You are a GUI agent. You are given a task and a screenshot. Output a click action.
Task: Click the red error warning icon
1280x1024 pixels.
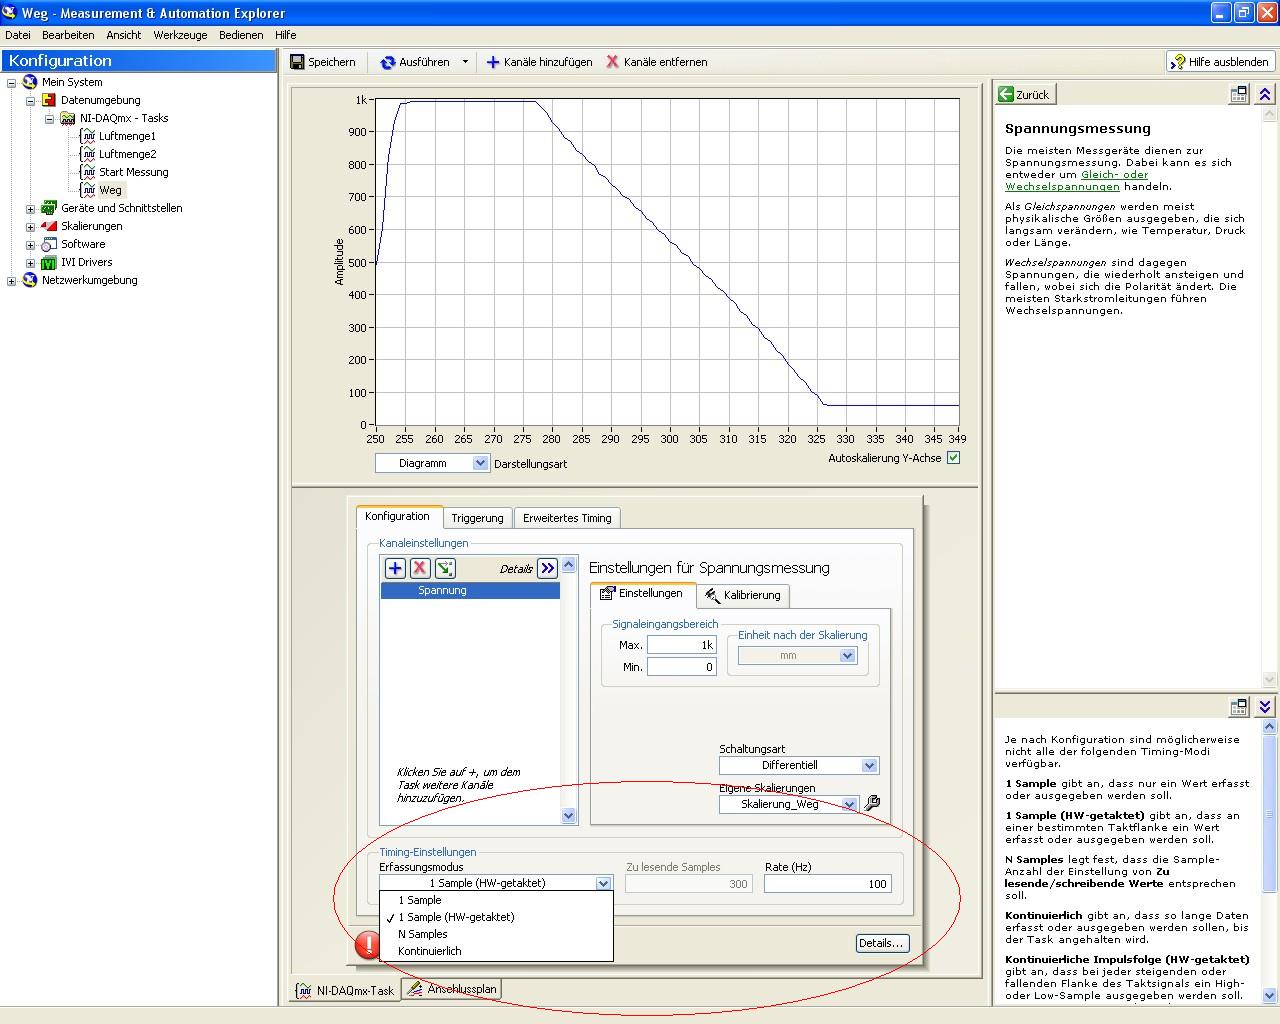(368, 943)
